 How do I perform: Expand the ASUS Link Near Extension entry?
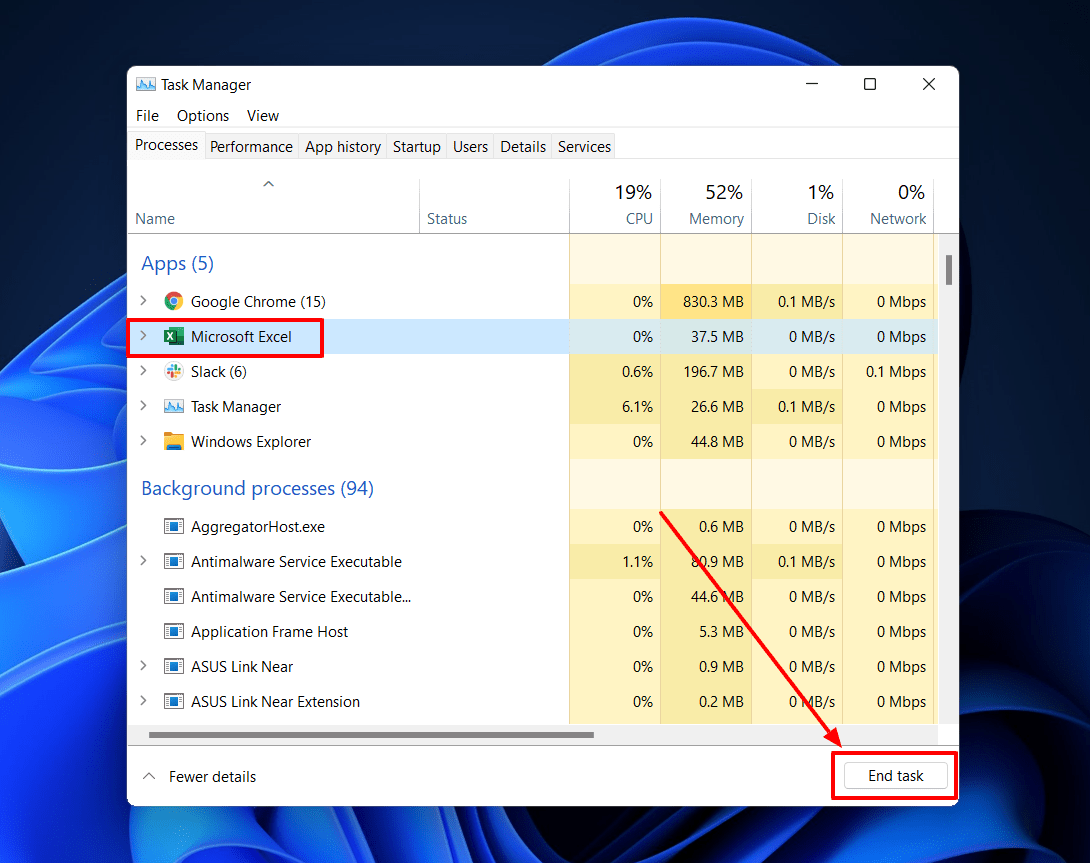click(143, 700)
